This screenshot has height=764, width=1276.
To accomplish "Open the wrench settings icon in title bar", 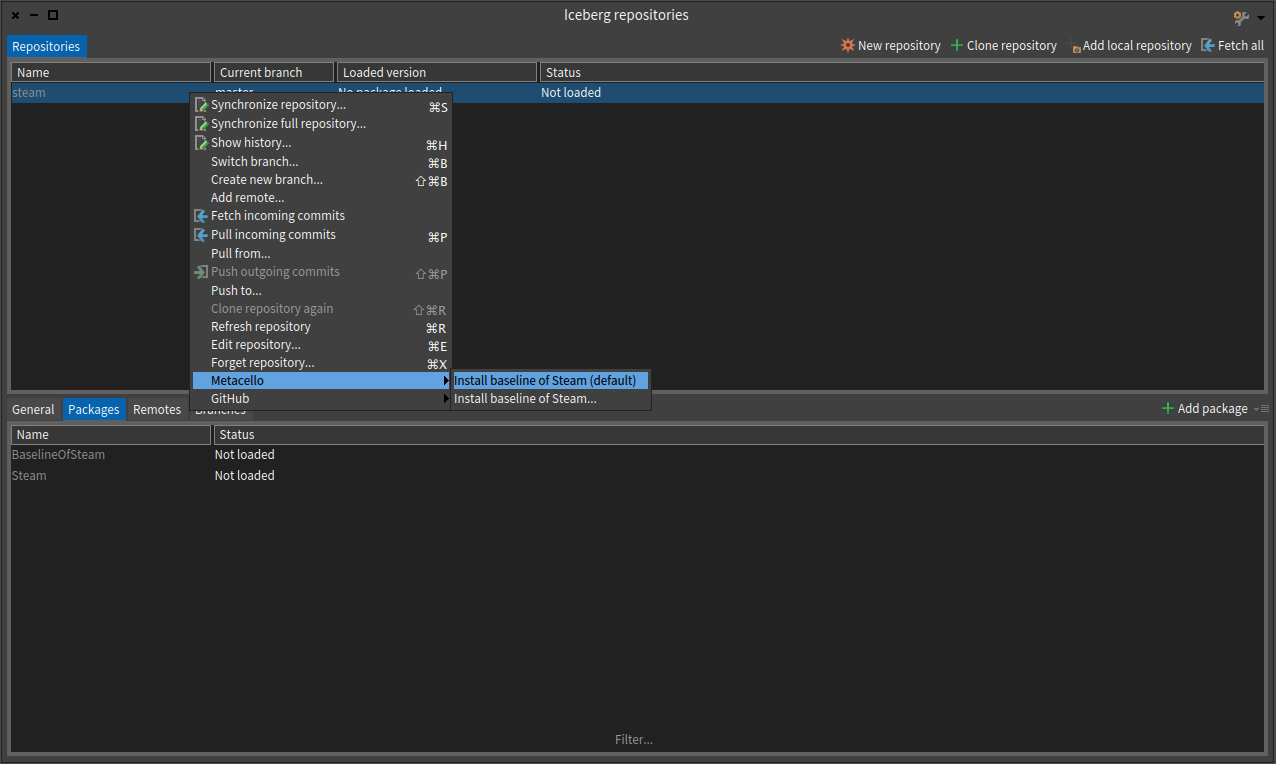I will (x=1241, y=17).
